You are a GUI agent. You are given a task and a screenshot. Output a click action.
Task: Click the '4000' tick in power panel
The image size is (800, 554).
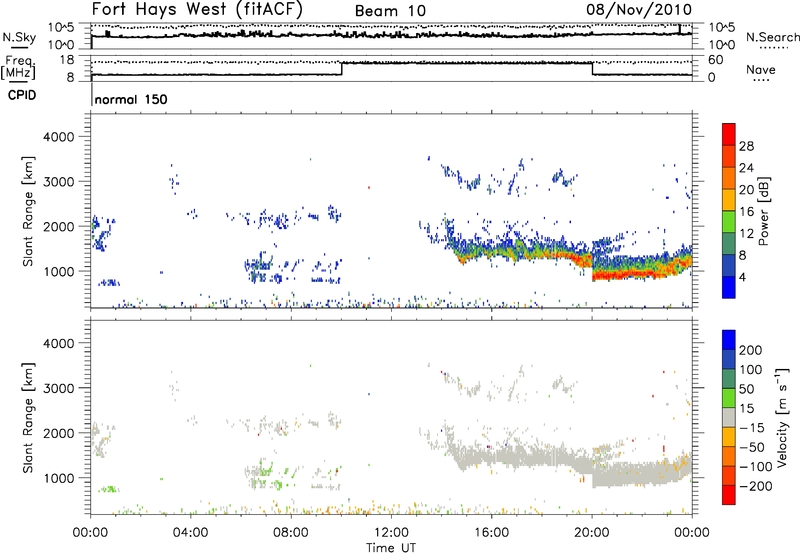pyautogui.click(x=59, y=137)
